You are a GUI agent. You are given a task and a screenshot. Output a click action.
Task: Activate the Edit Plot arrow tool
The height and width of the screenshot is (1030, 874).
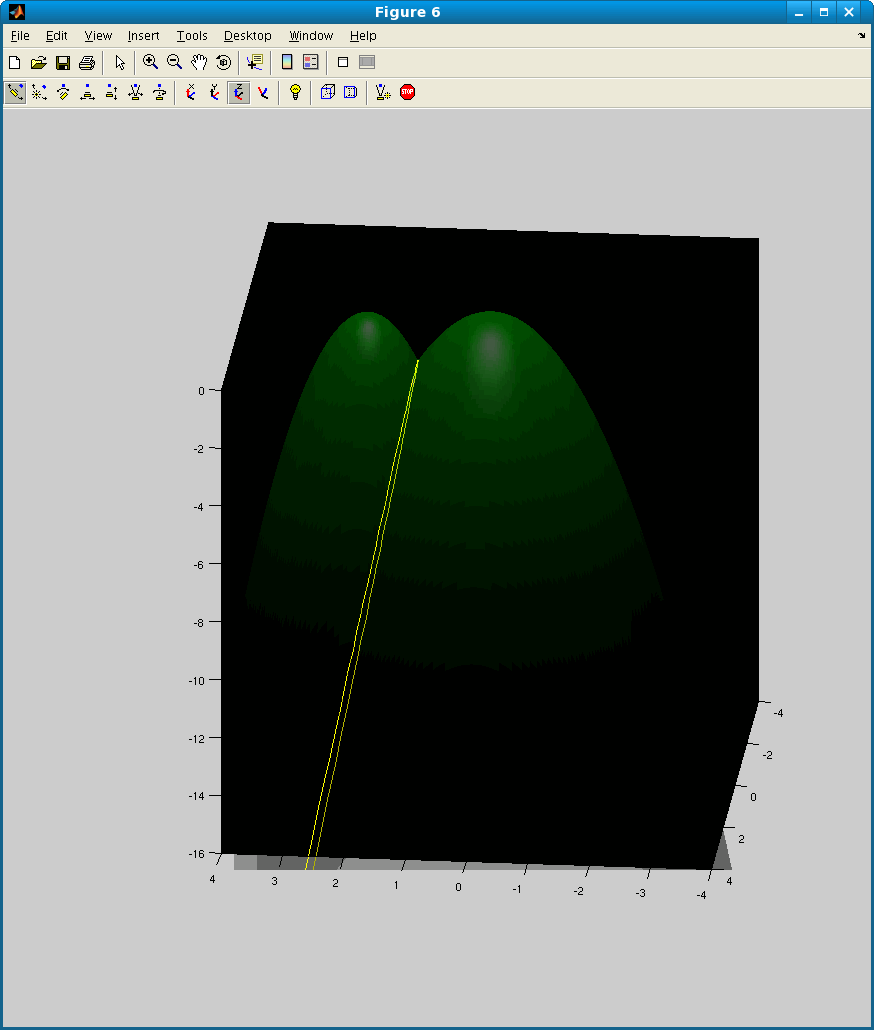pos(120,62)
